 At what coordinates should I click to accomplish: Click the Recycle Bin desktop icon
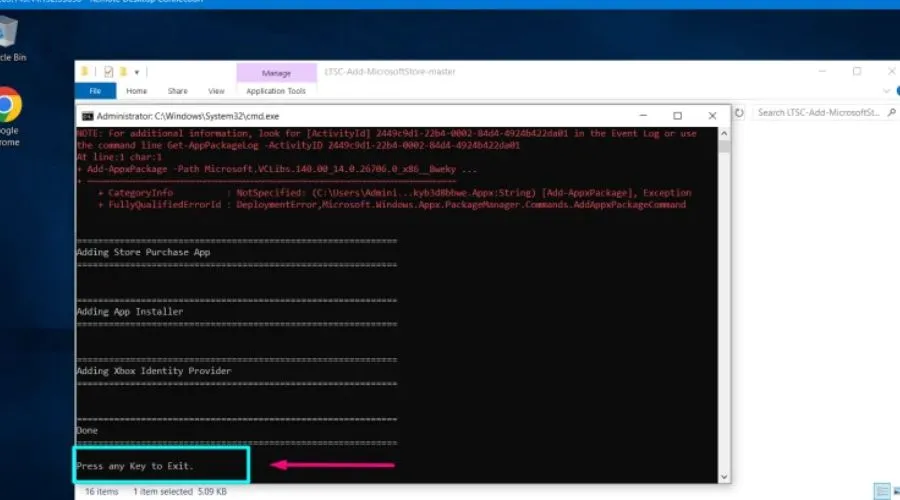tap(10, 33)
